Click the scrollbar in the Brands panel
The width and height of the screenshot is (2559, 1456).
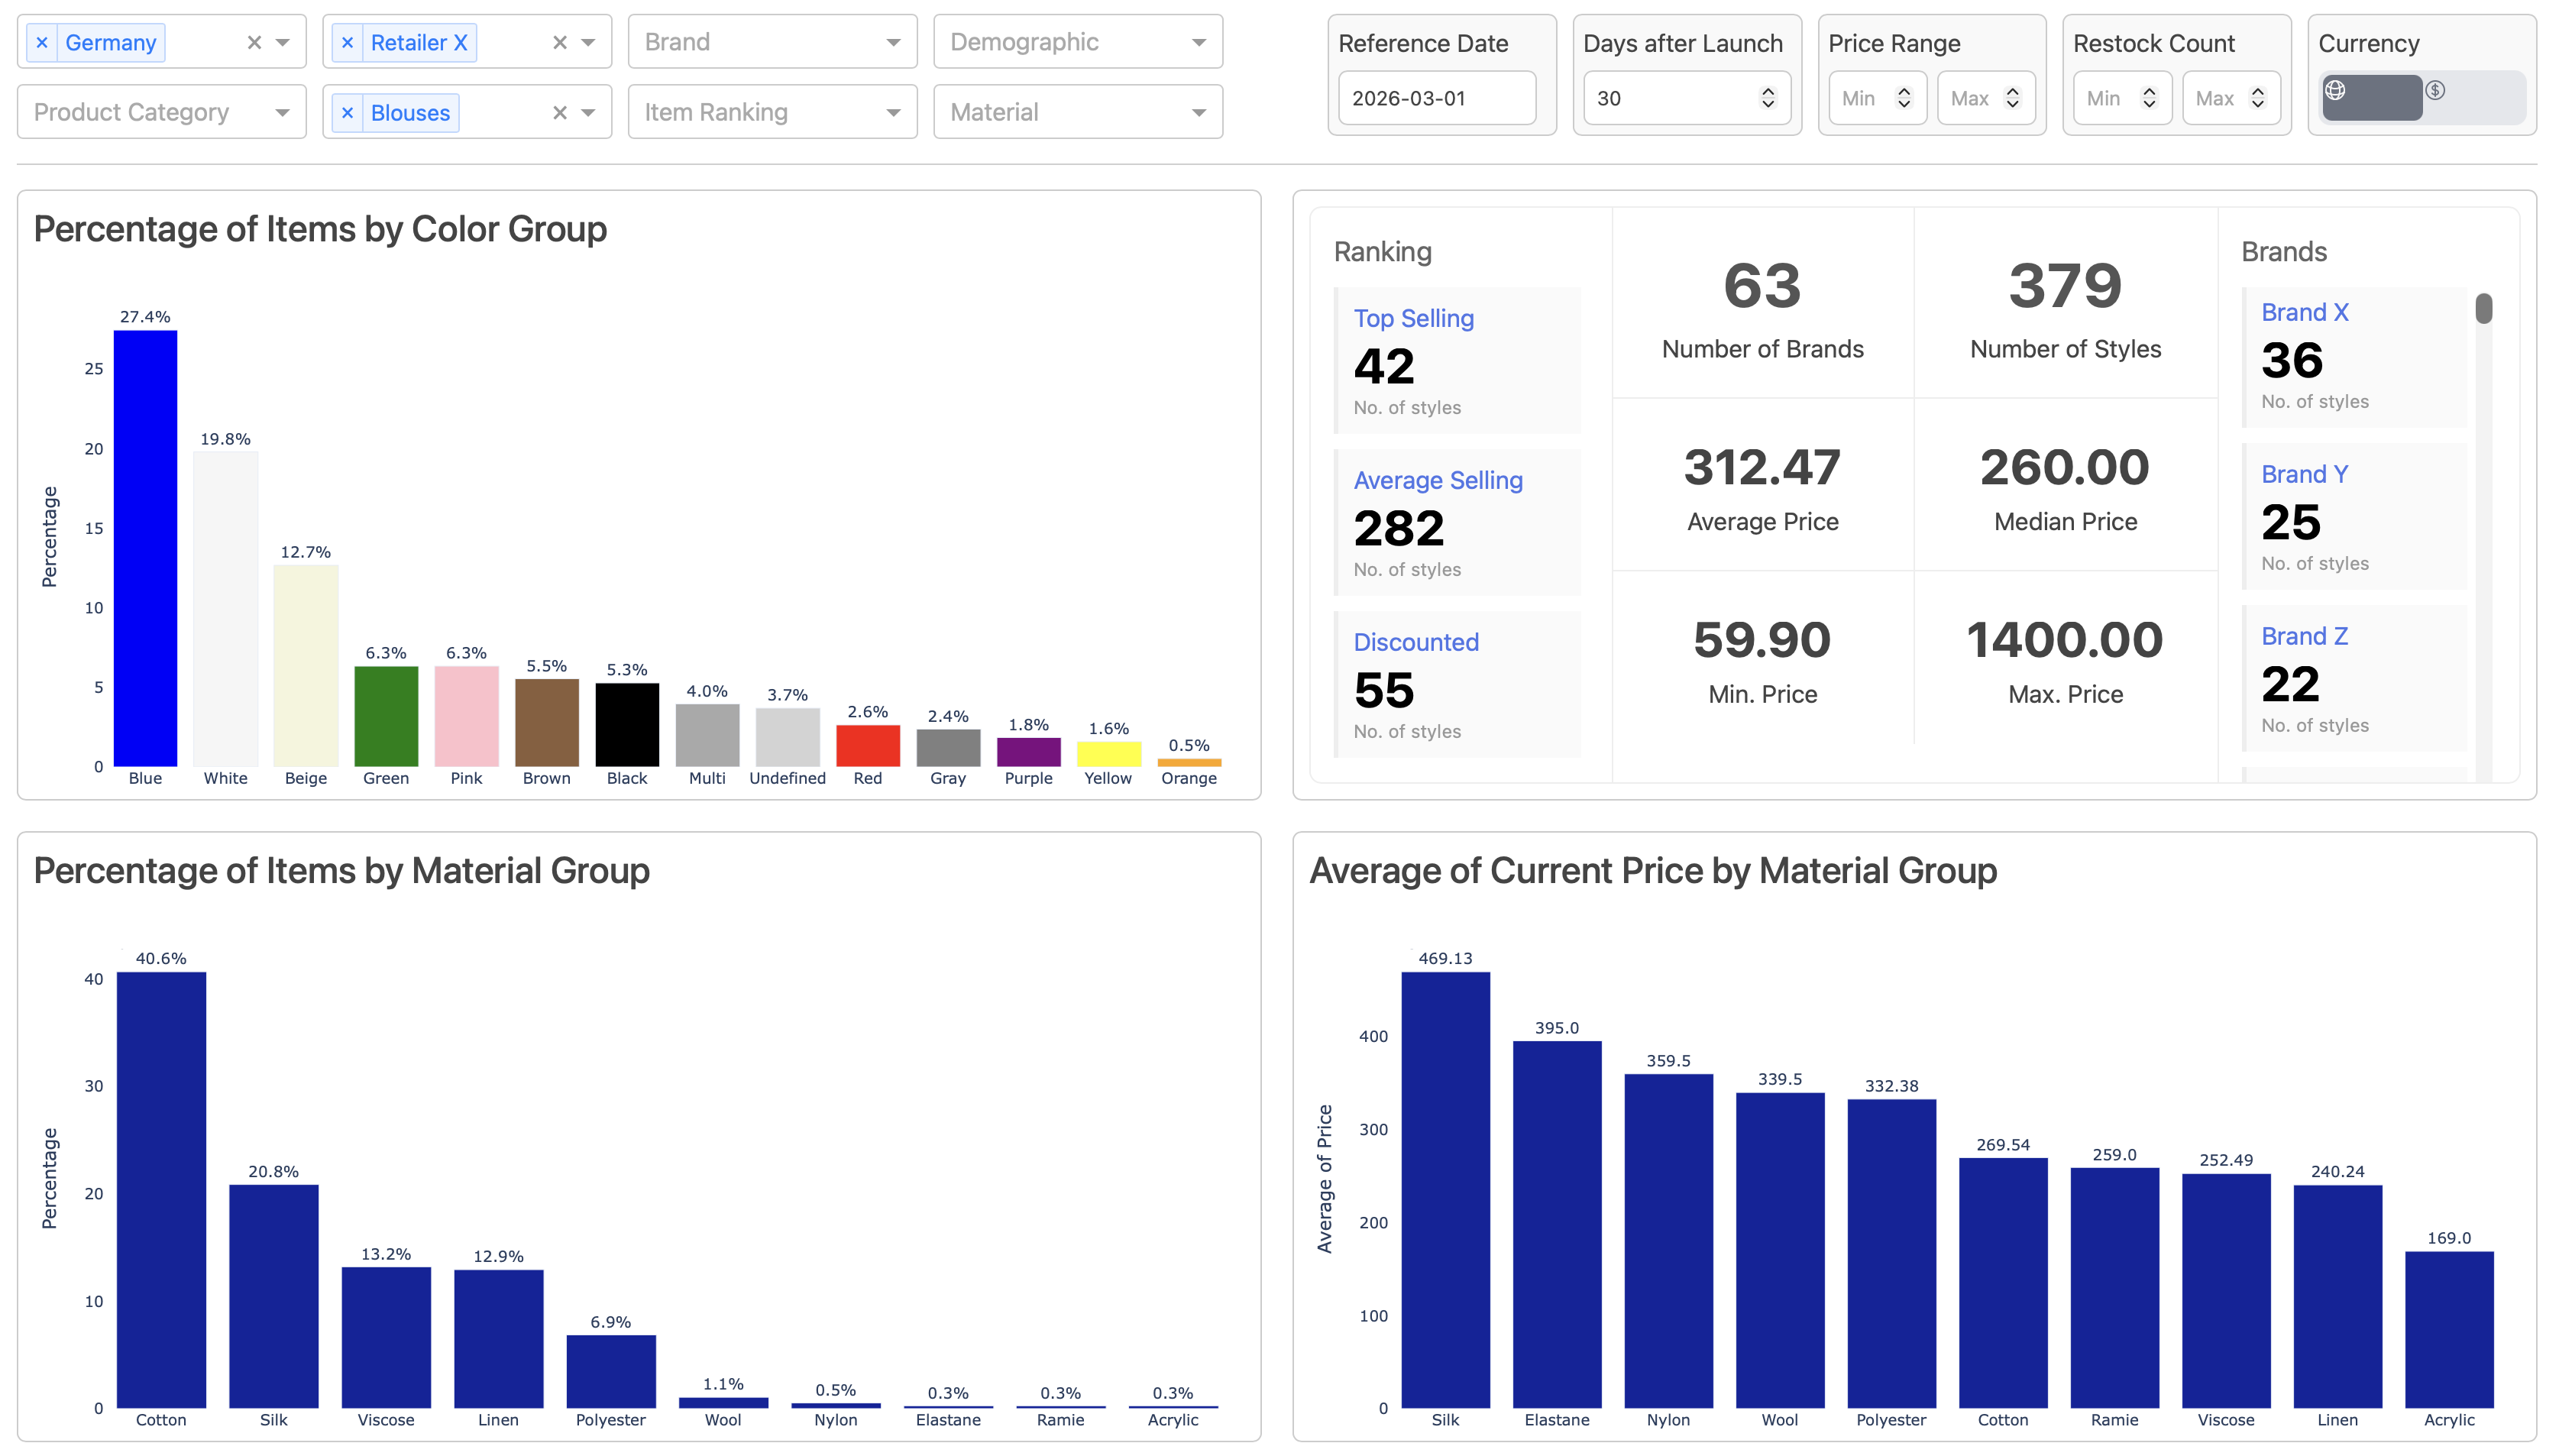[x=2483, y=312]
